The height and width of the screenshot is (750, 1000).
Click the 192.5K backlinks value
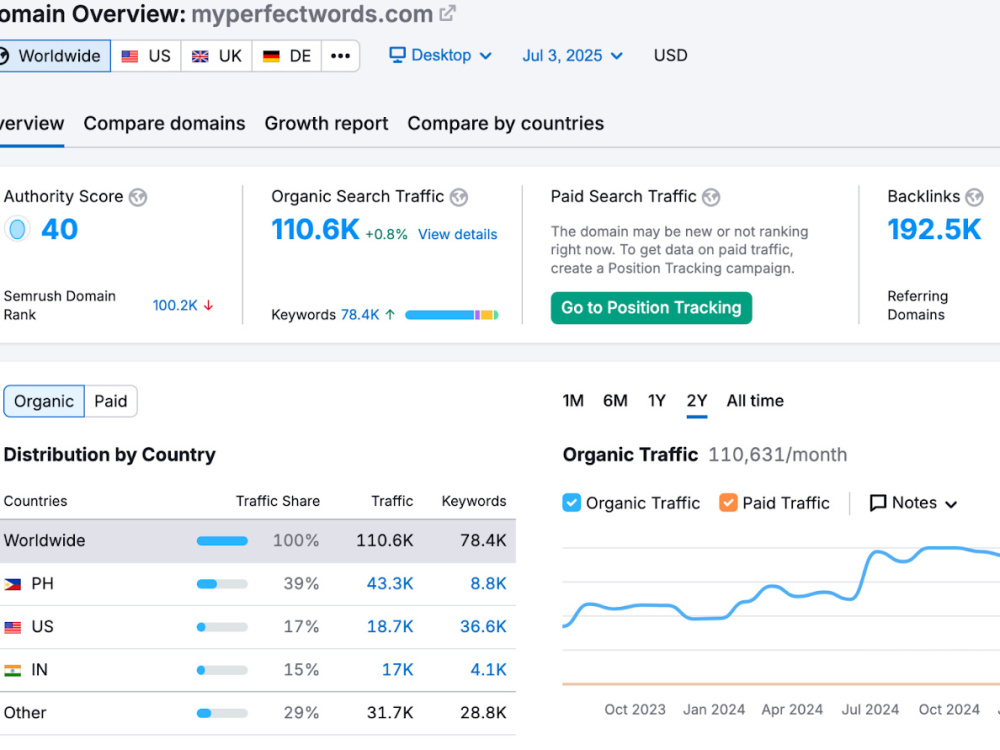pos(934,230)
